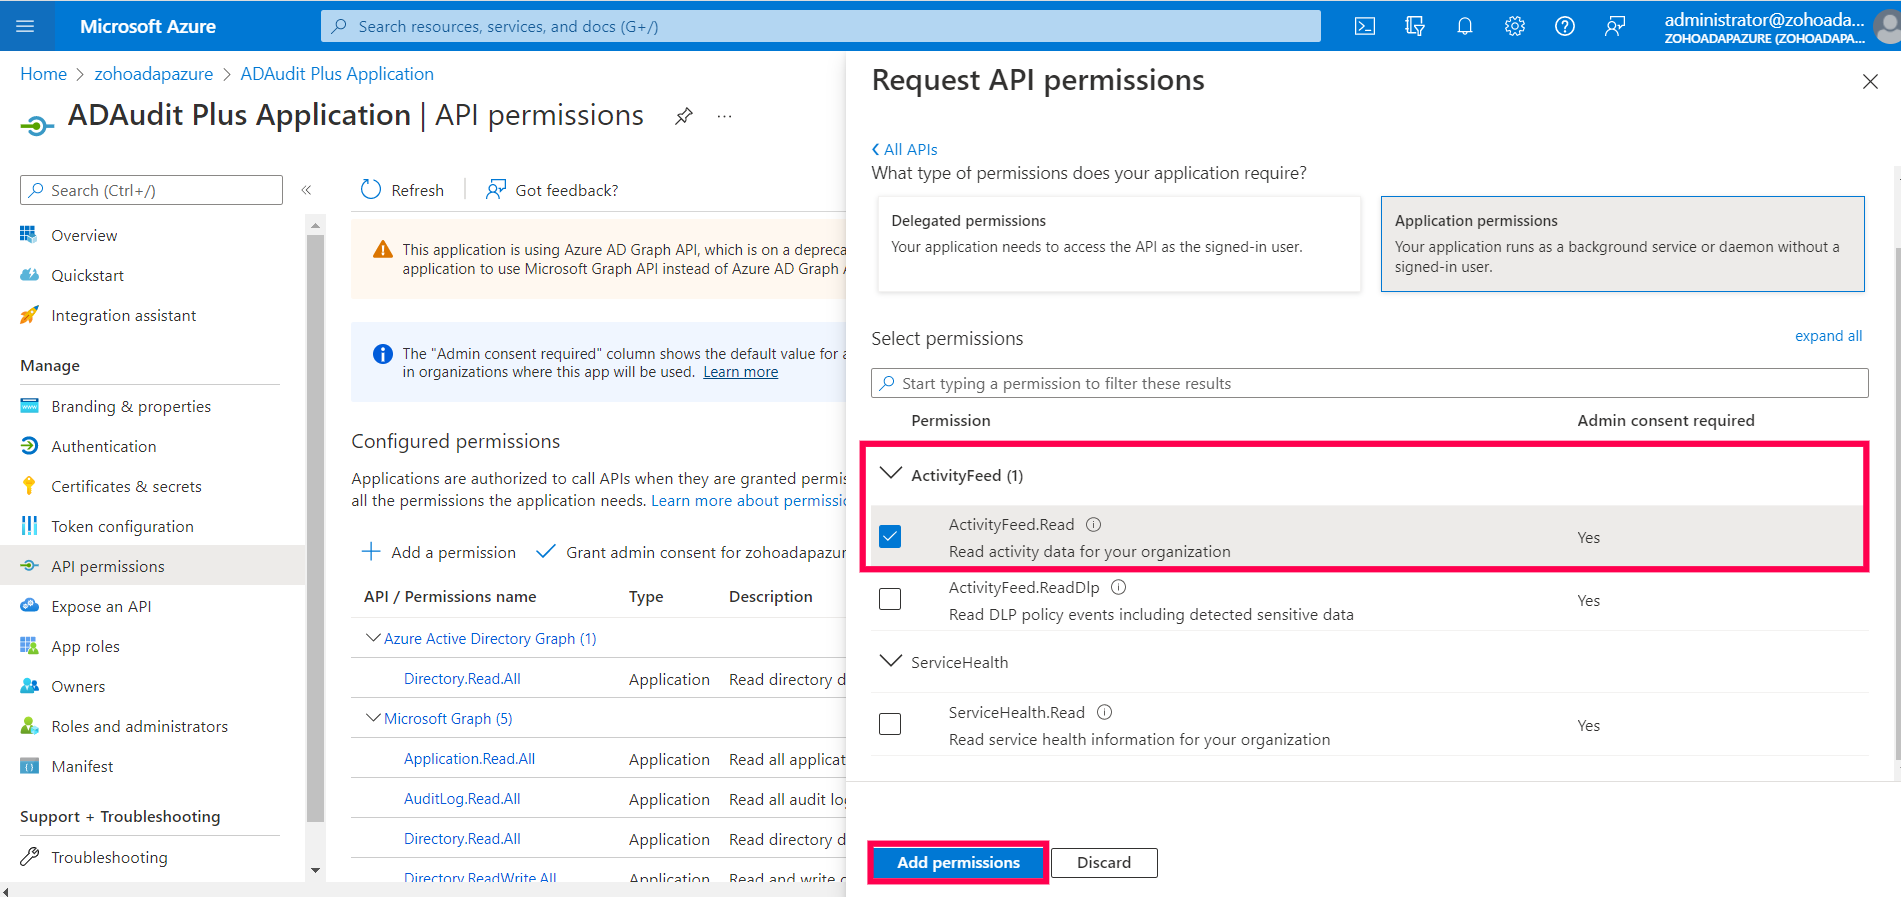Open the portal hamburger menu
The height and width of the screenshot is (897, 1901).
pyautogui.click(x=25, y=26)
